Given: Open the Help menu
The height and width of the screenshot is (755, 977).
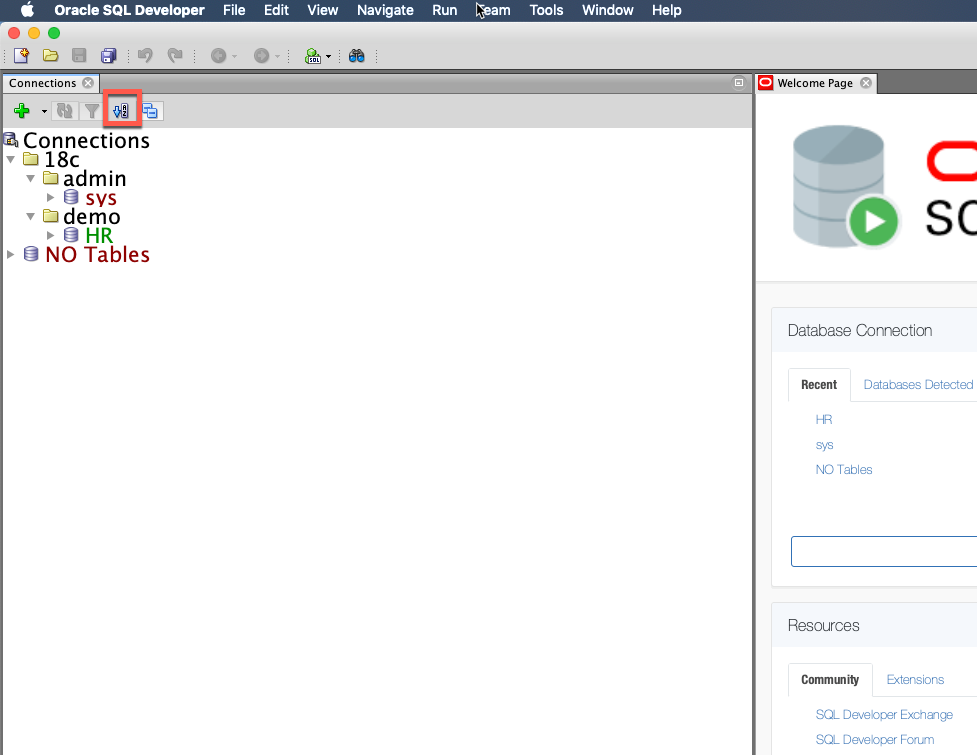Looking at the screenshot, I should pyautogui.click(x=667, y=10).
